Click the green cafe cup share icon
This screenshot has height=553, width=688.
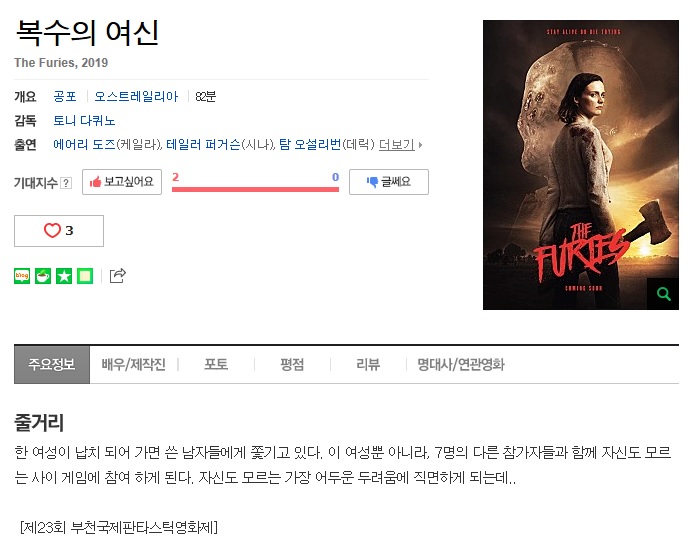click(43, 276)
